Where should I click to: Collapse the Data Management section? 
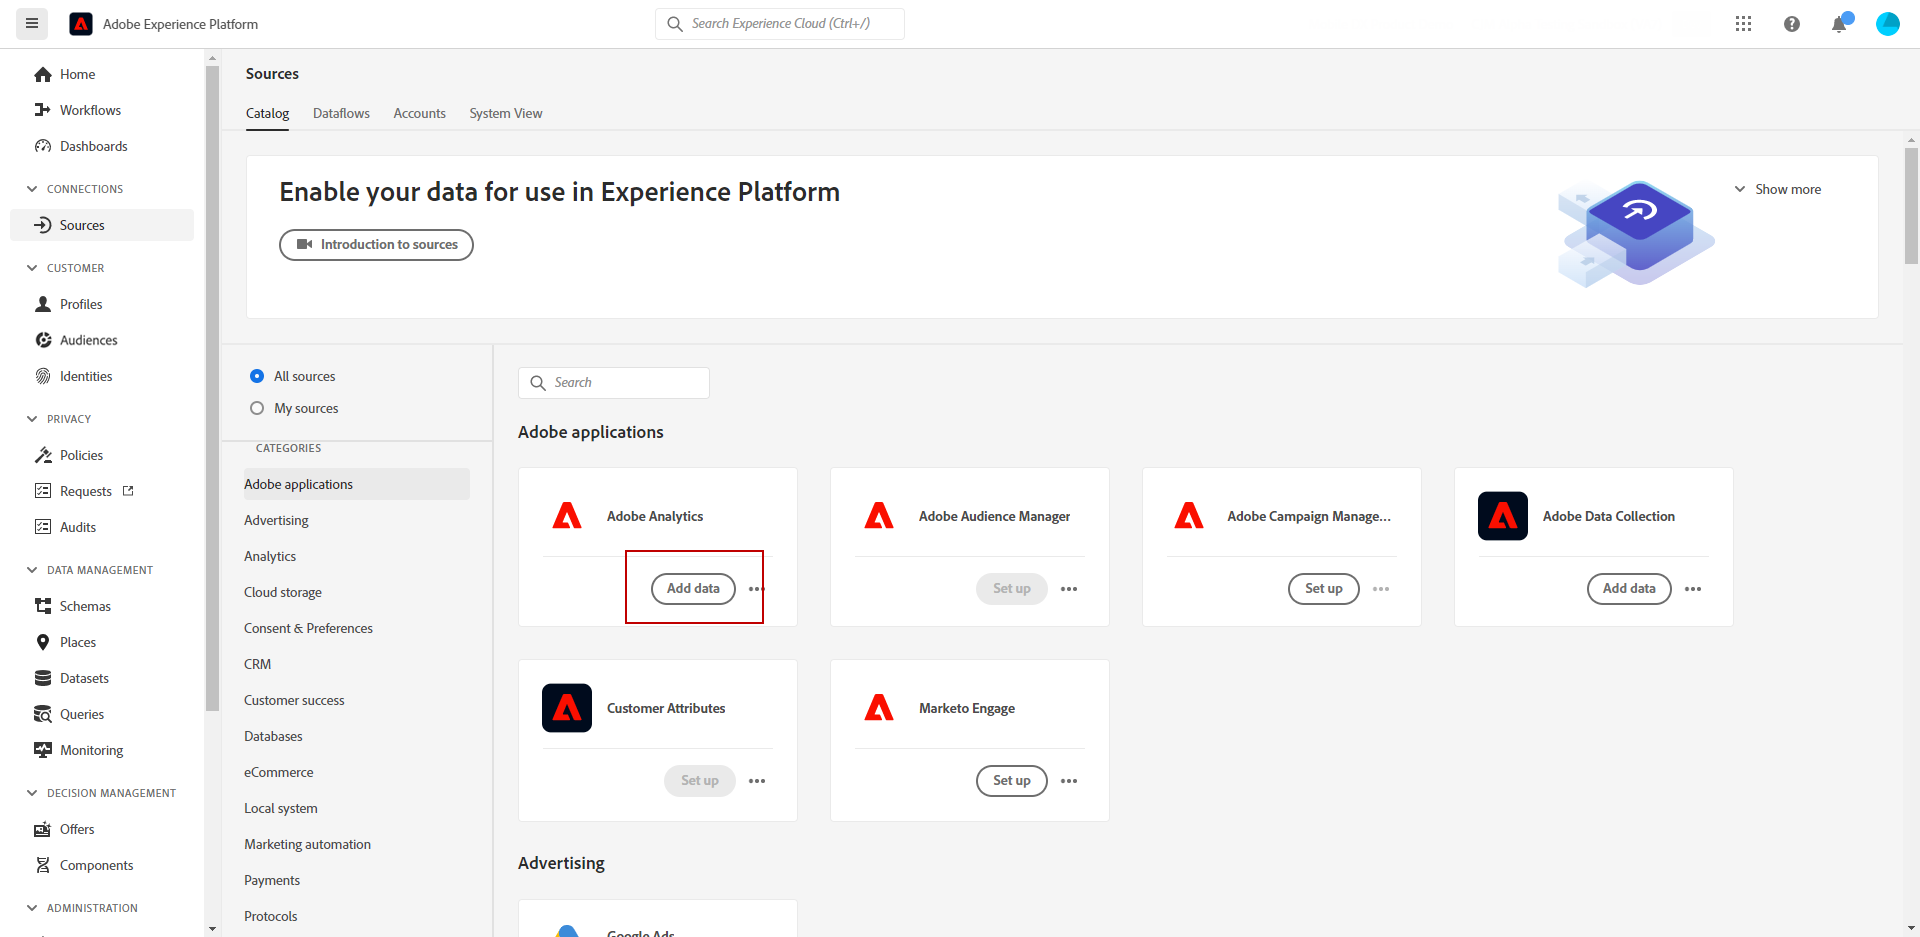click(32, 570)
